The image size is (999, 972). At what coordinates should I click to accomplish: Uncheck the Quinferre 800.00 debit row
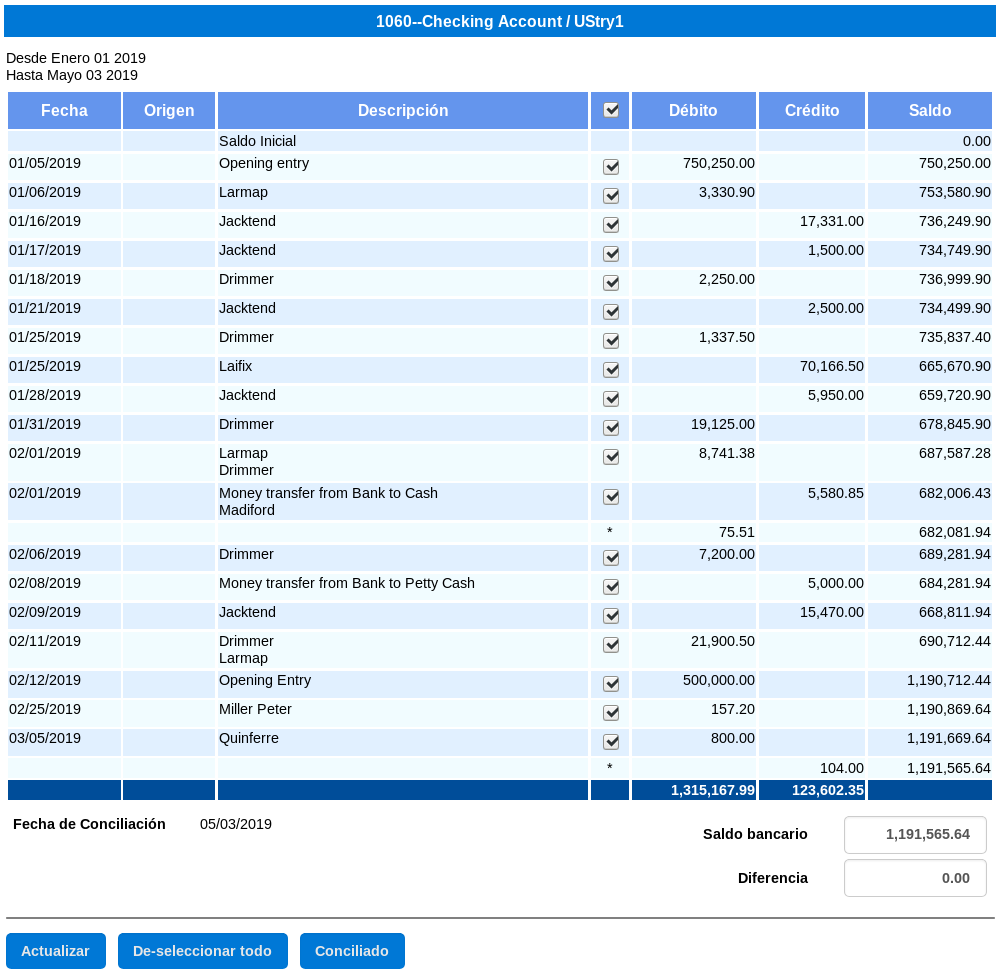[x=611, y=742]
